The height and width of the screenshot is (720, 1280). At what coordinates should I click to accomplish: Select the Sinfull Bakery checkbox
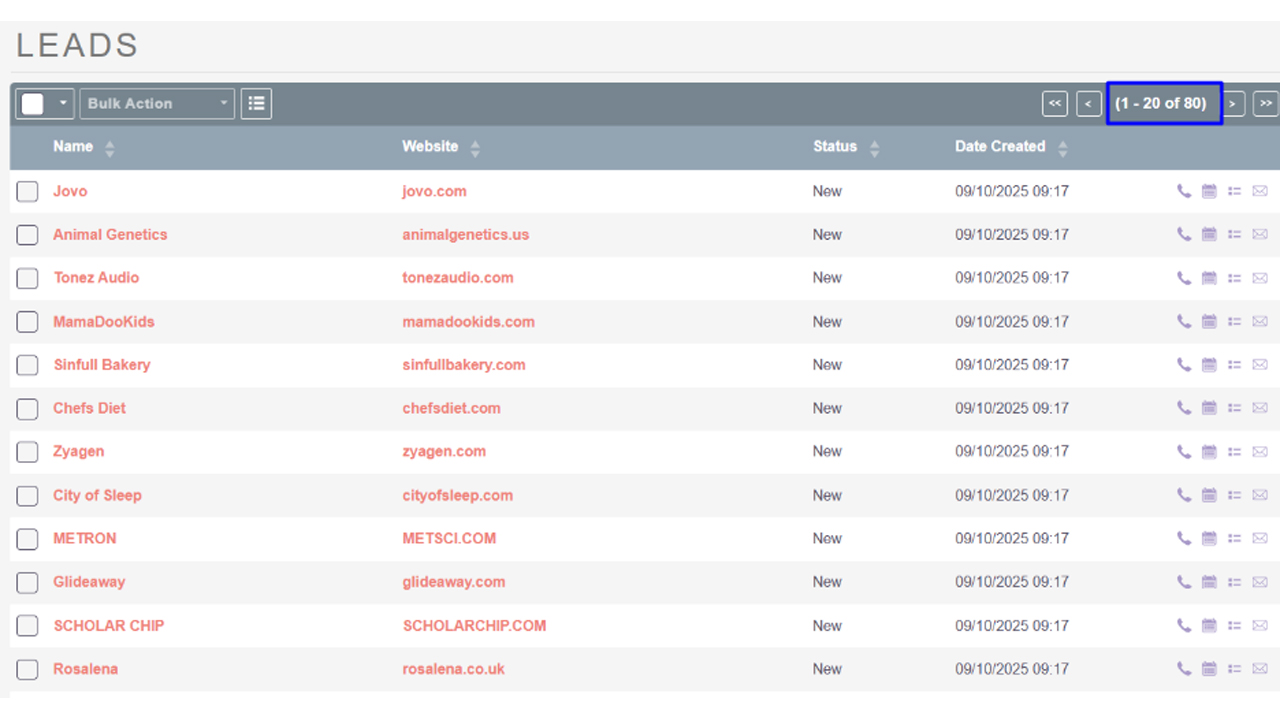27,365
